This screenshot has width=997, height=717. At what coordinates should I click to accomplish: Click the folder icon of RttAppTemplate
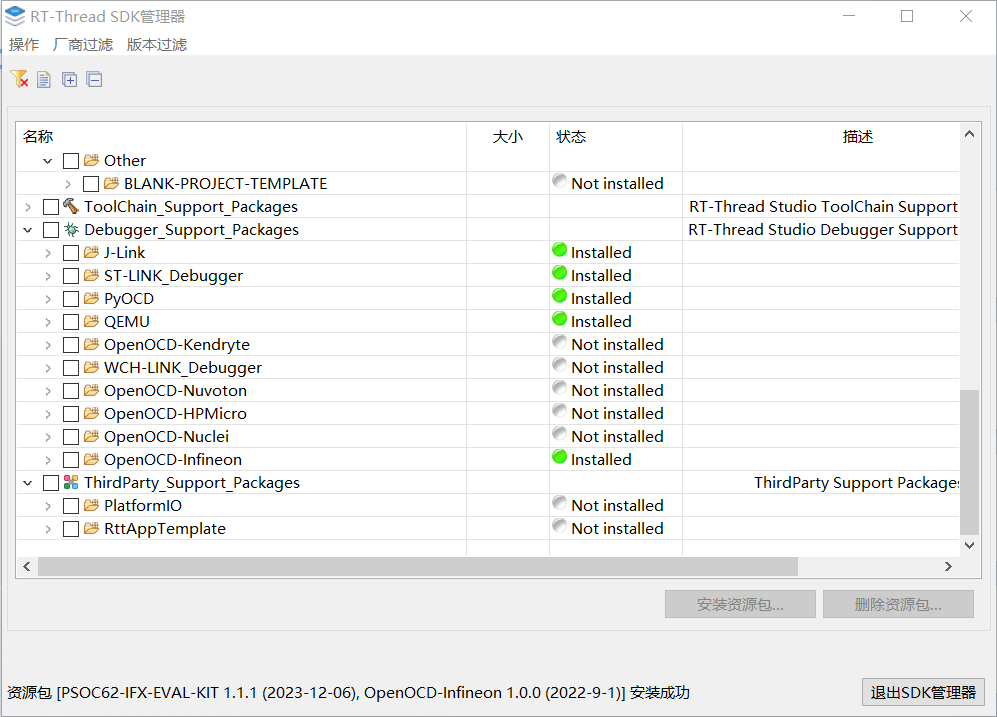coord(92,528)
